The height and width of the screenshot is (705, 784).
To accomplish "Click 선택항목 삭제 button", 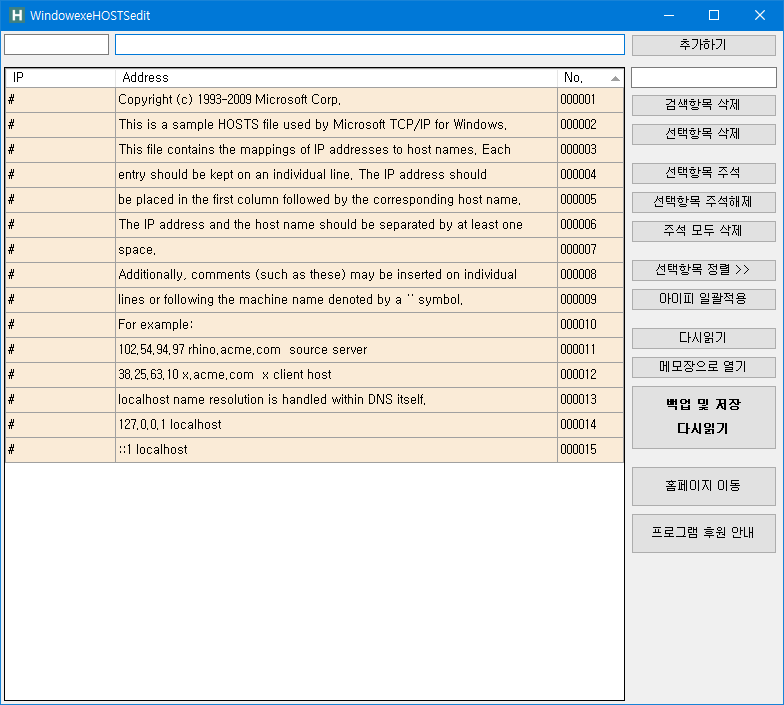I will 704,134.
